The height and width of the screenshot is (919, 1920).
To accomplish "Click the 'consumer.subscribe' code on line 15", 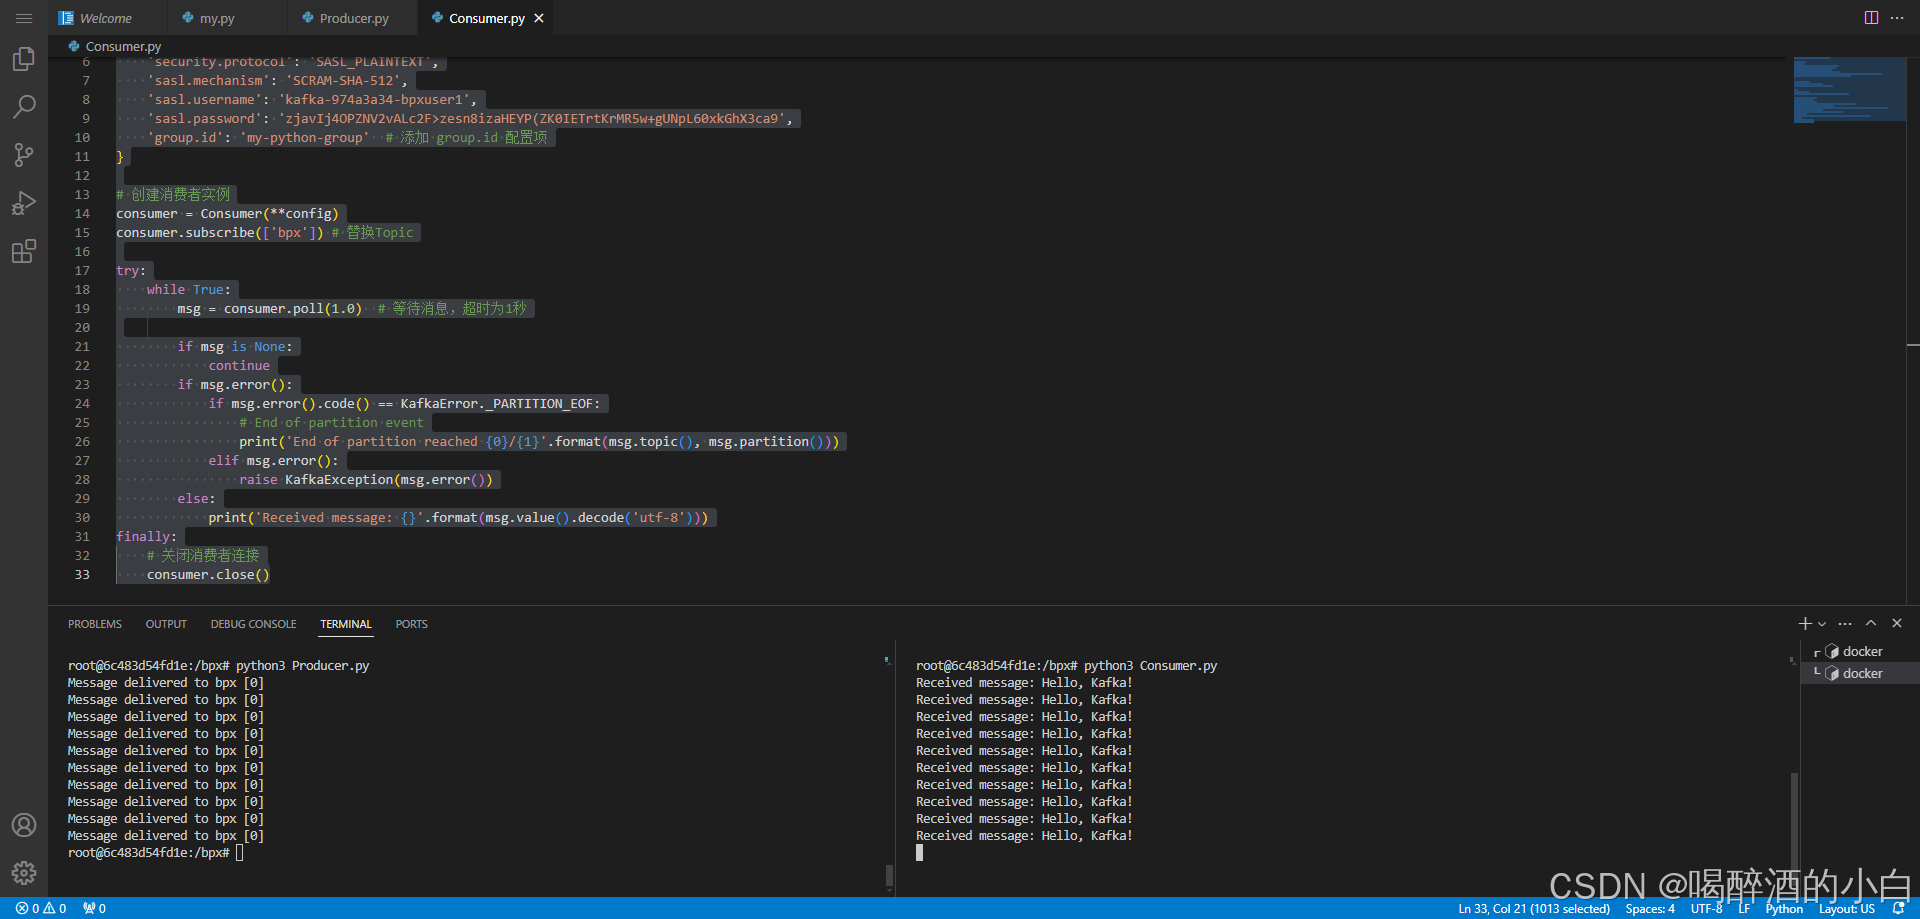I will point(186,232).
